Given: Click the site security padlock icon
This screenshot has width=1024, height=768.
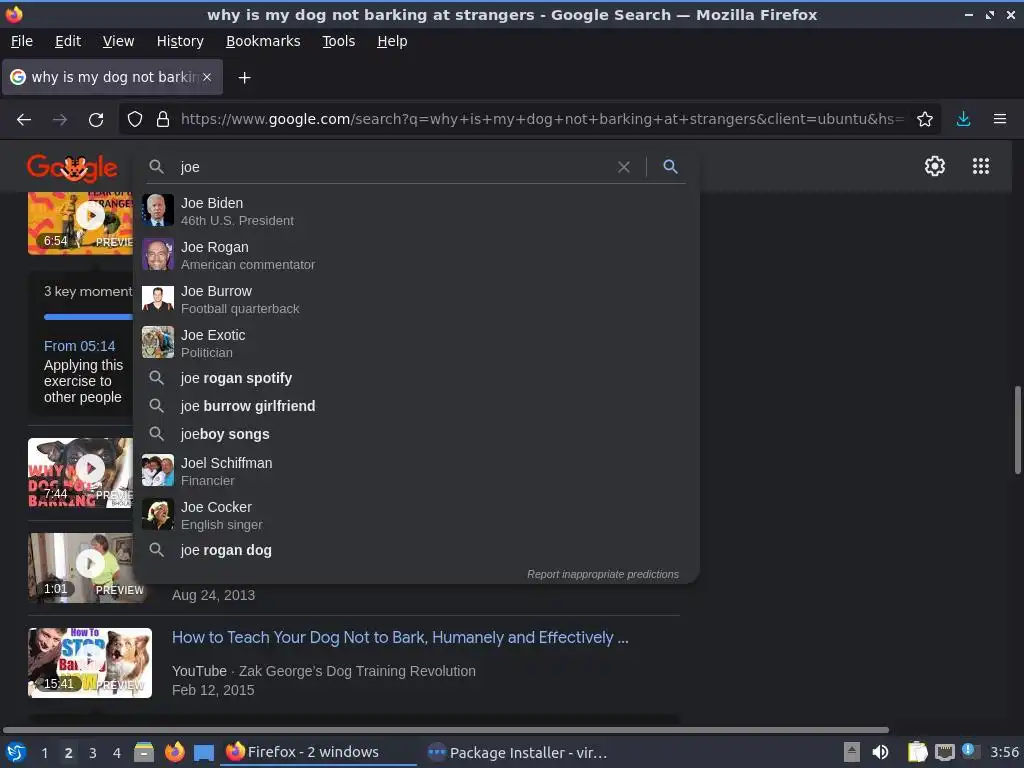Looking at the screenshot, I should tap(163, 120).
